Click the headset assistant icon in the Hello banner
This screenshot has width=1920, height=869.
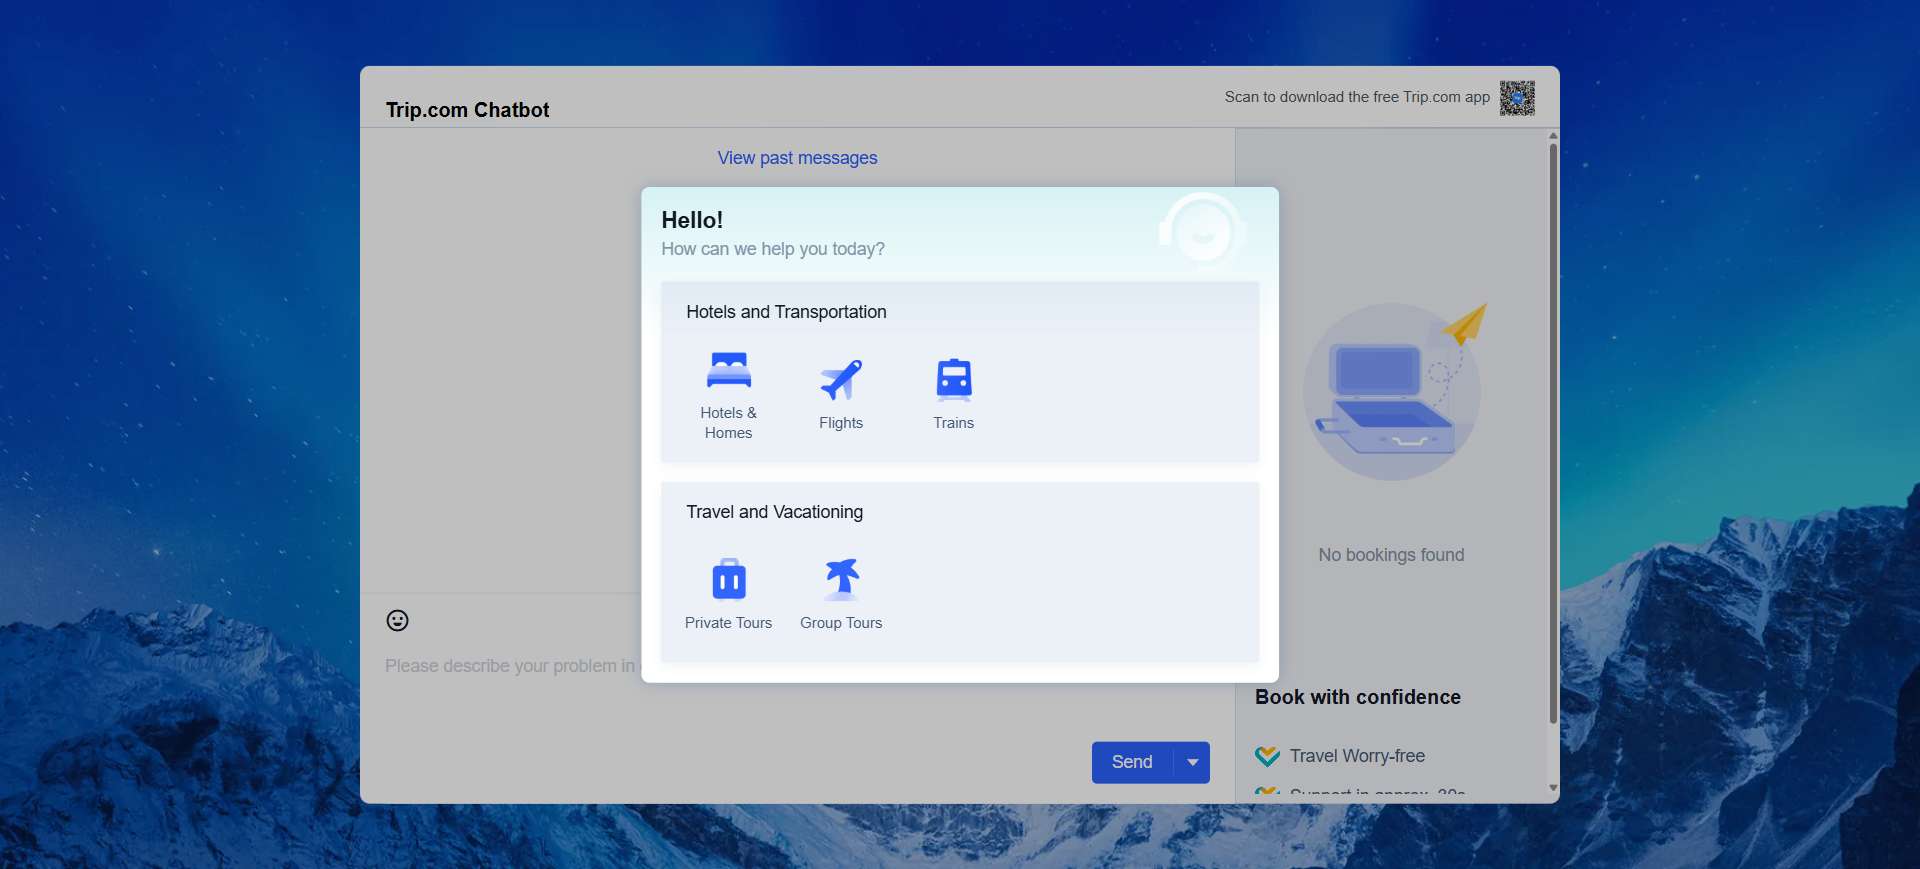pyautogui.click(x=1201, y=231)
